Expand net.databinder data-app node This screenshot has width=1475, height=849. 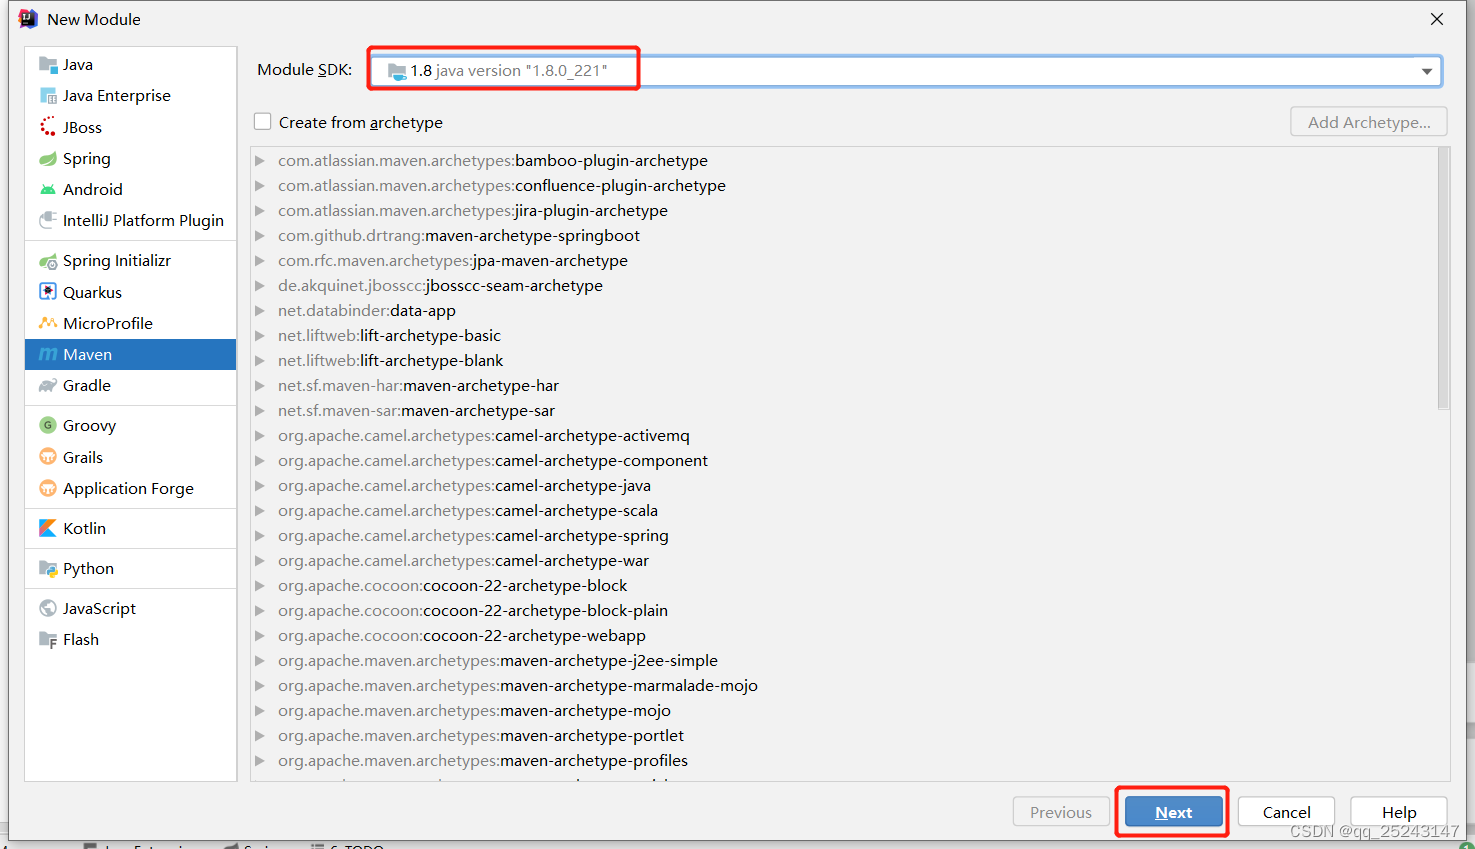coord(260,310)
